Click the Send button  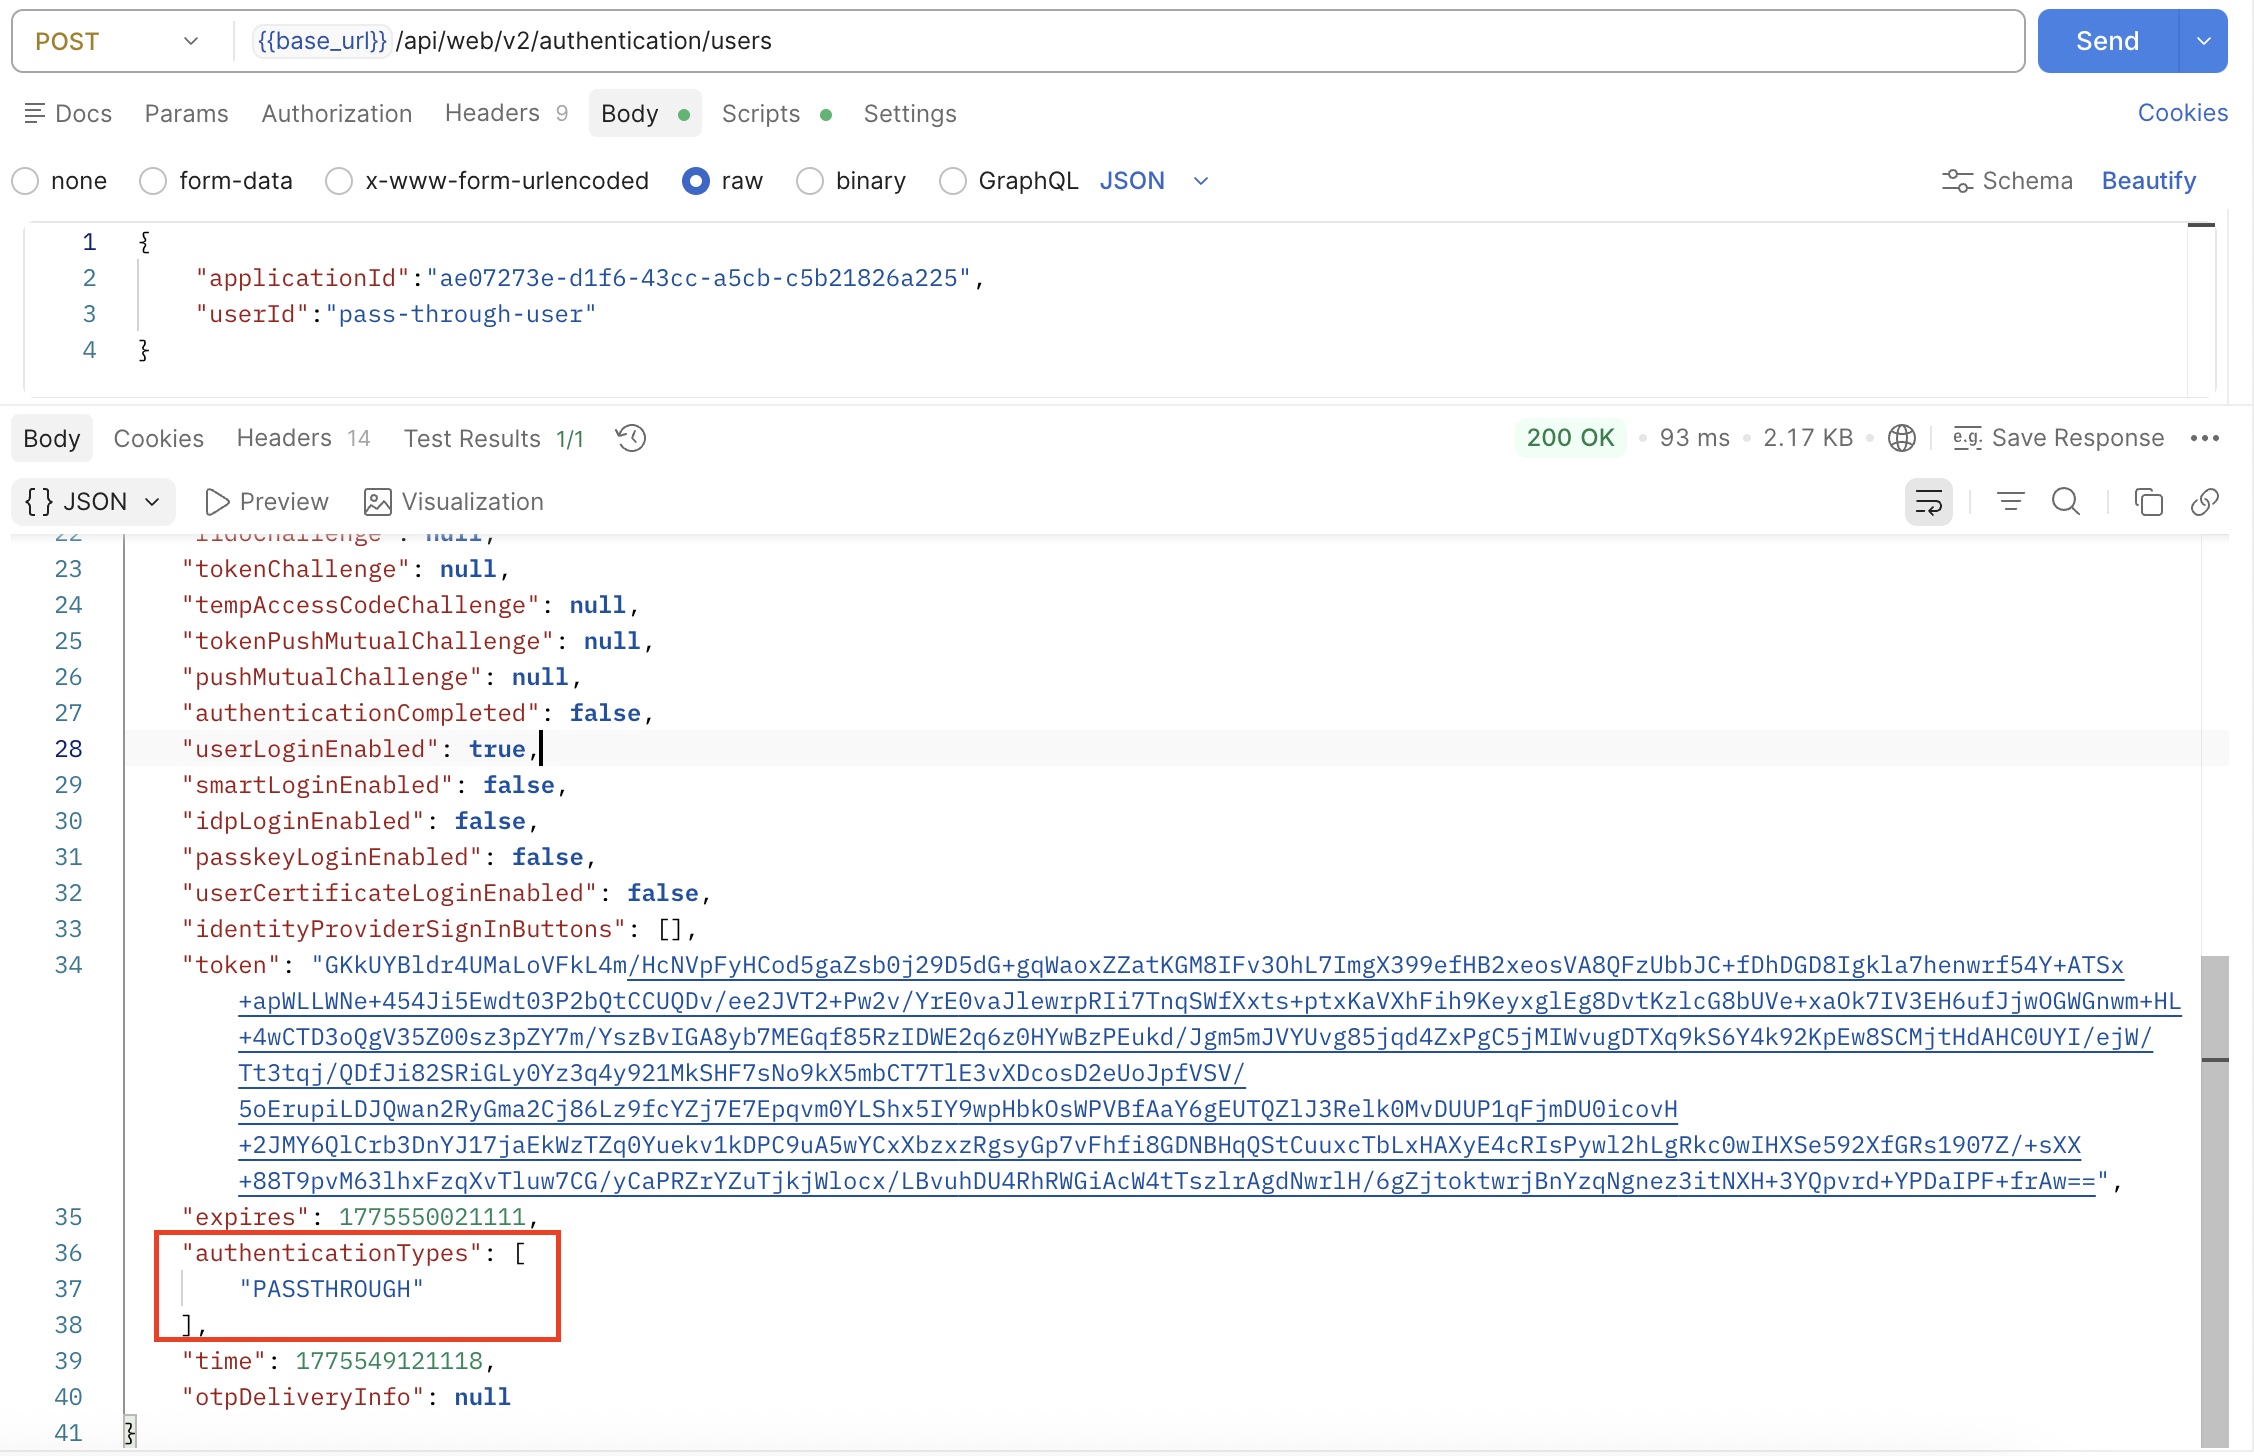point(2107,41)
